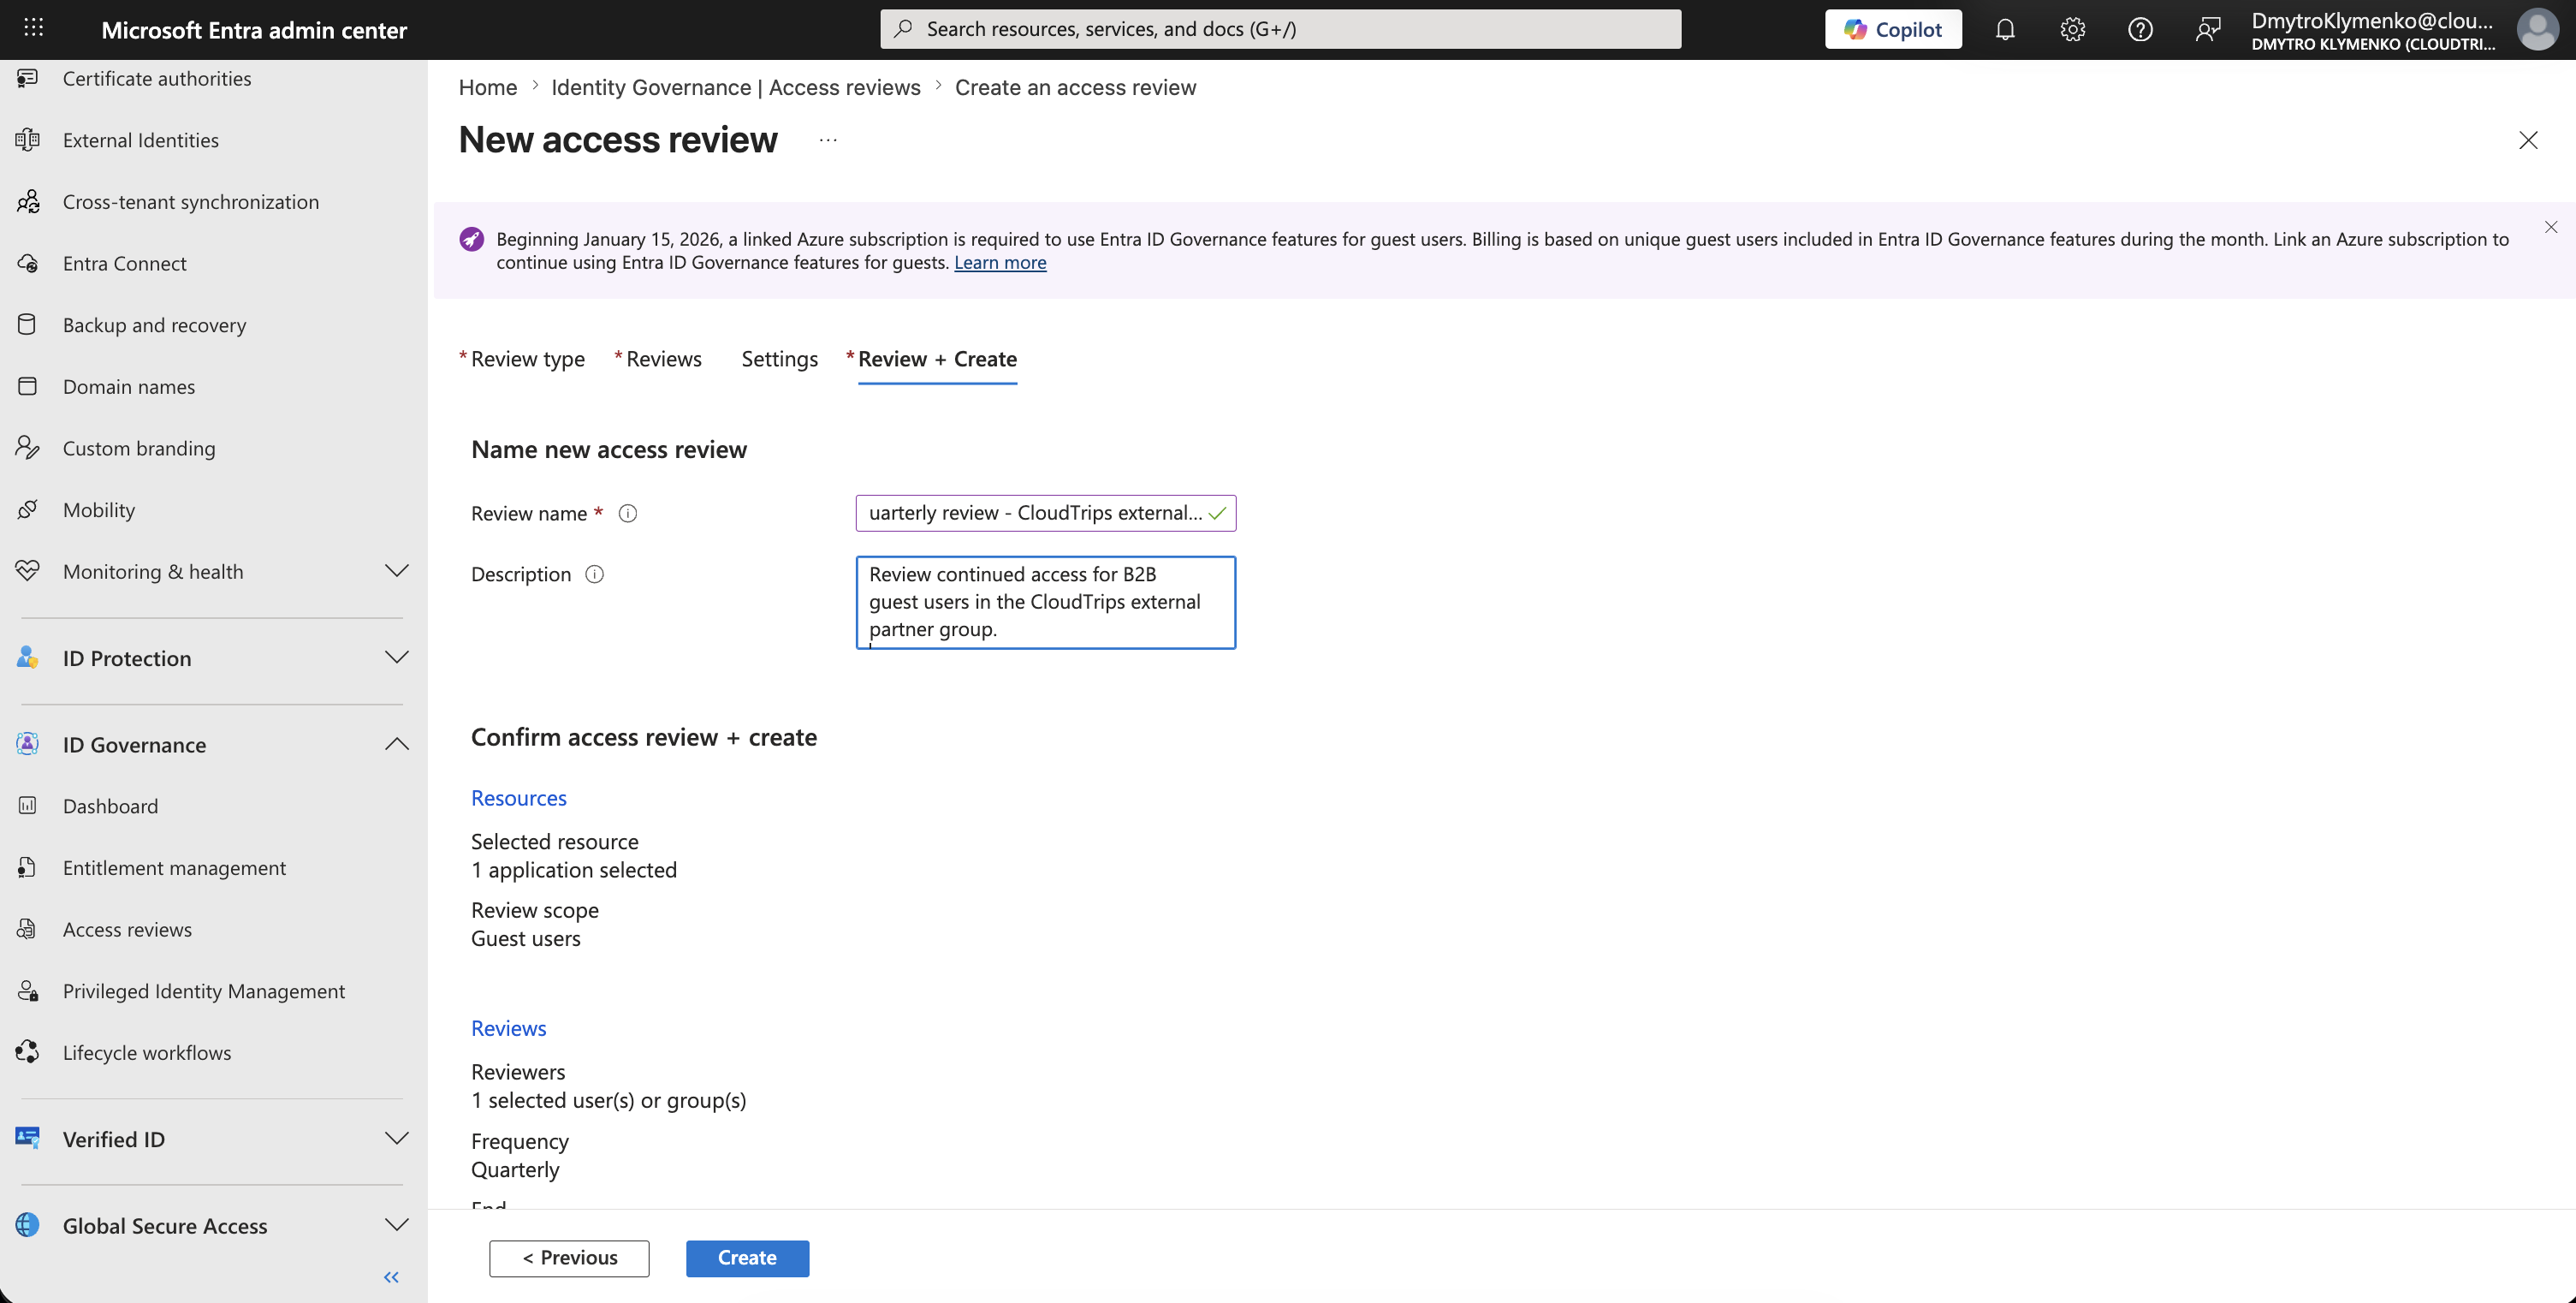Click the Verified ID icon
This screenshot has height=1303, width=2576.
pos(28,1138)
